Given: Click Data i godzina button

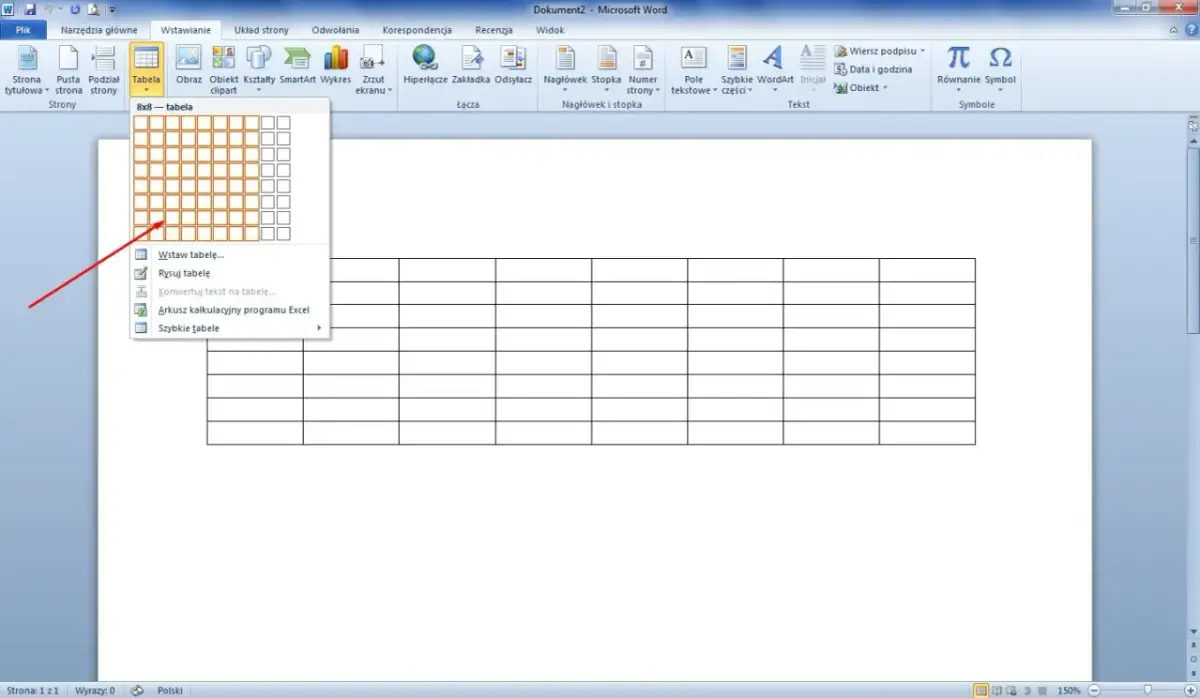Looking at the screenshot, I should 880,69.
